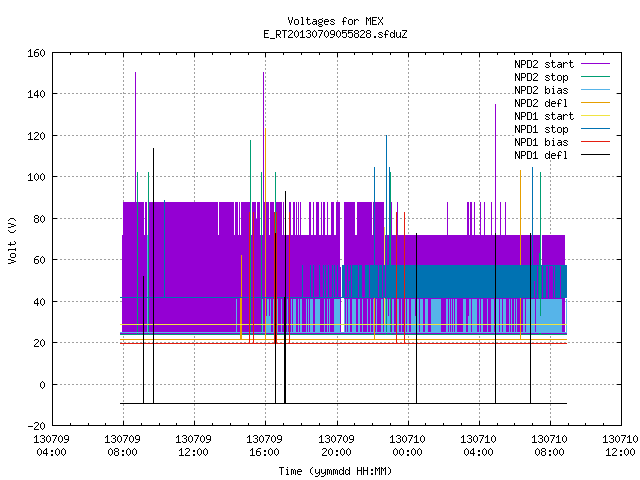
Task: Select the NPD2 bias legend label
Action: tap(541, 90)
